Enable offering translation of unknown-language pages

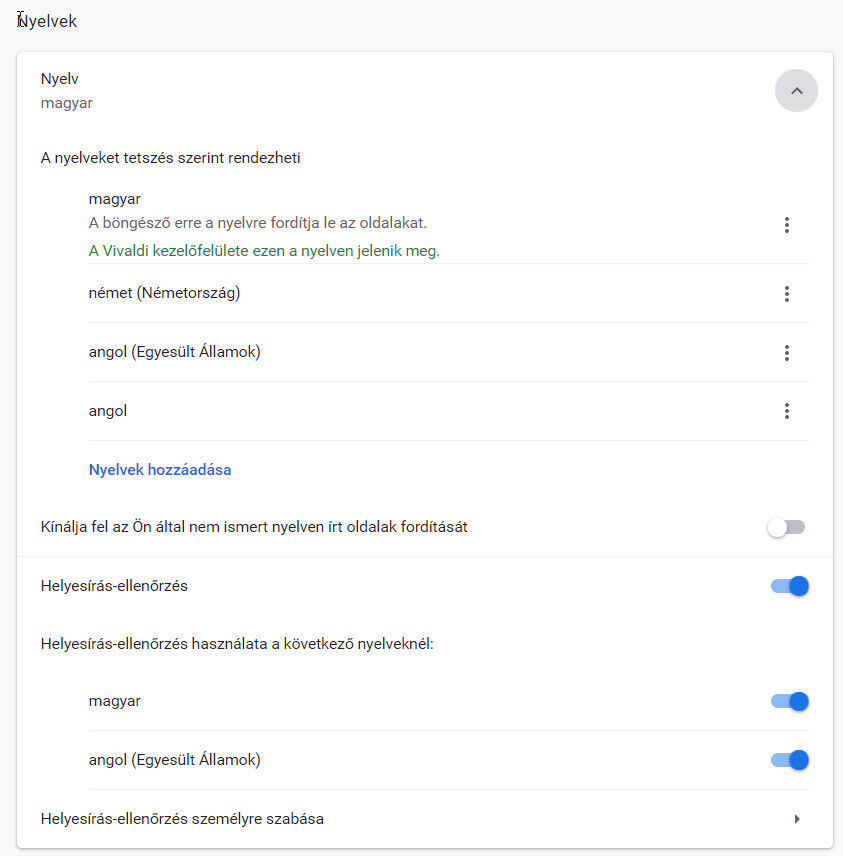[786, 527]
